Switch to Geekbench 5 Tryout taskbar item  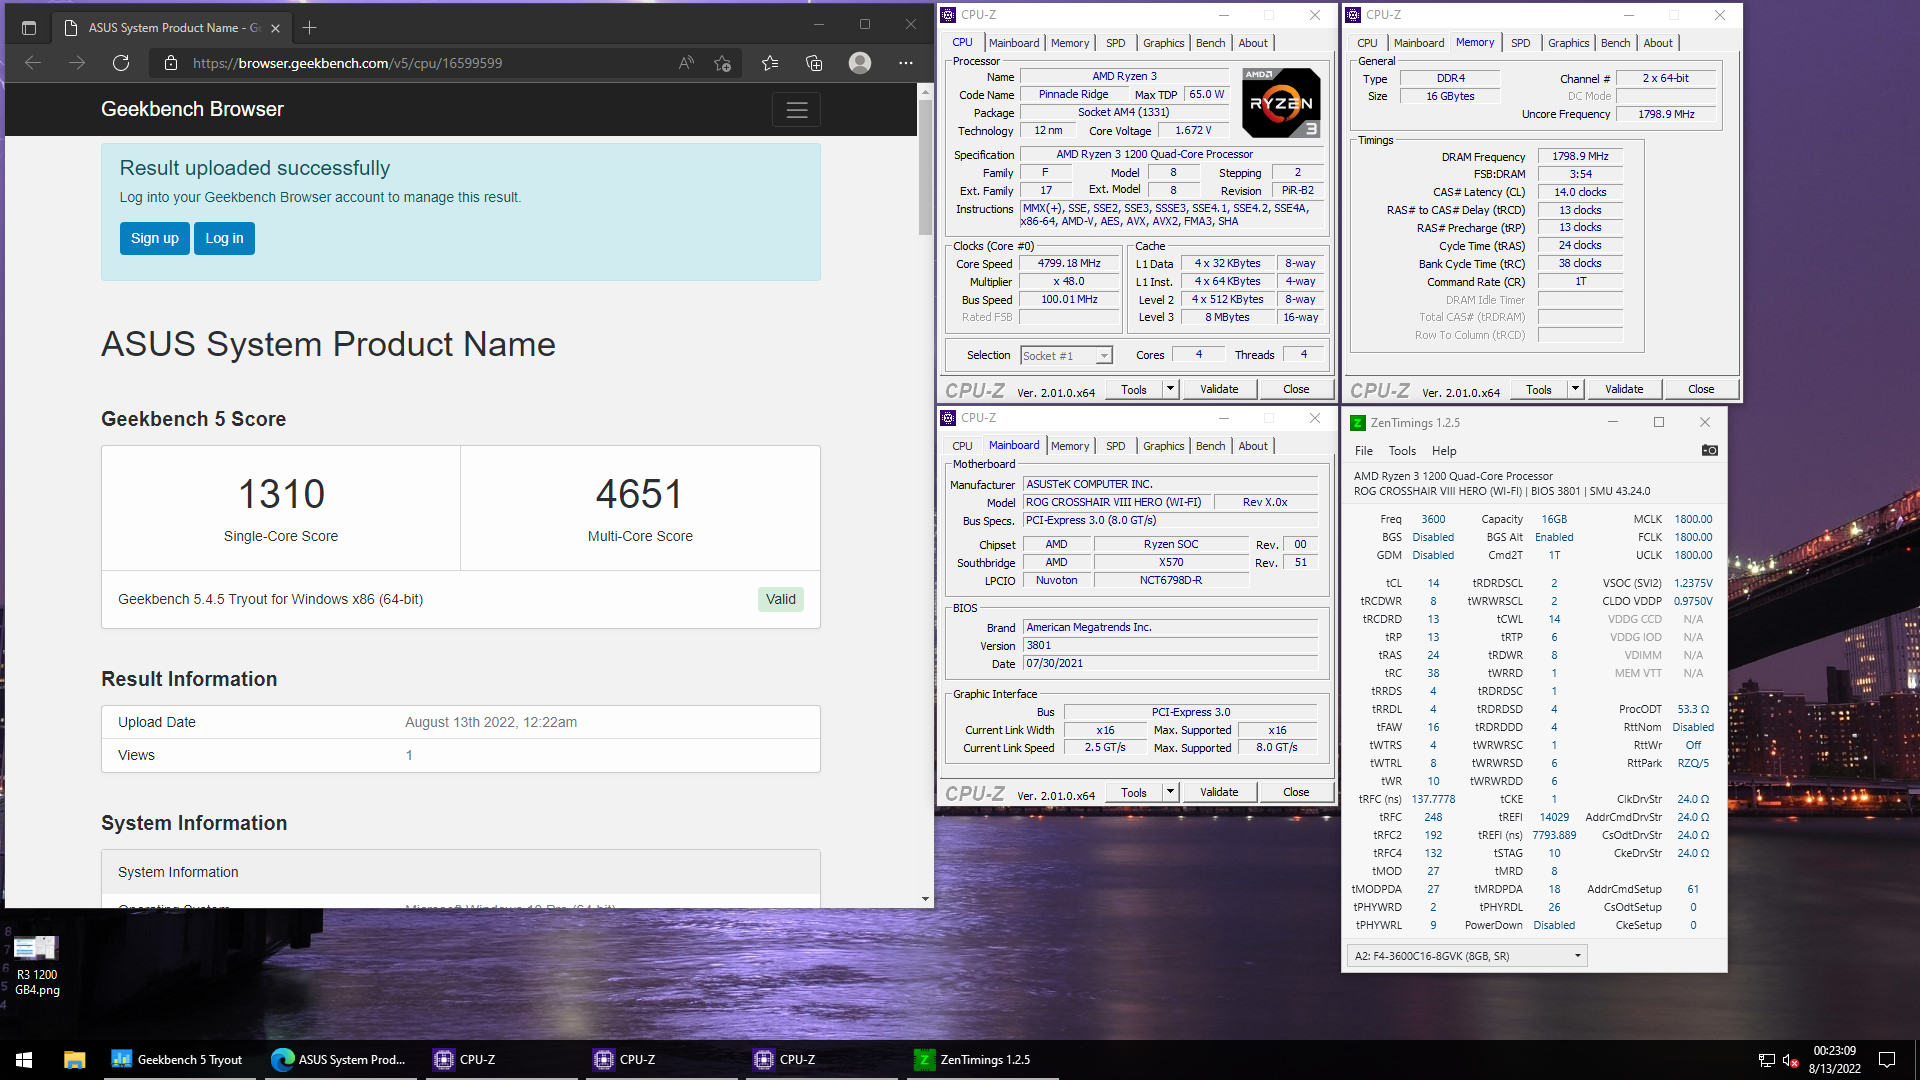(x=179, y=1060)
